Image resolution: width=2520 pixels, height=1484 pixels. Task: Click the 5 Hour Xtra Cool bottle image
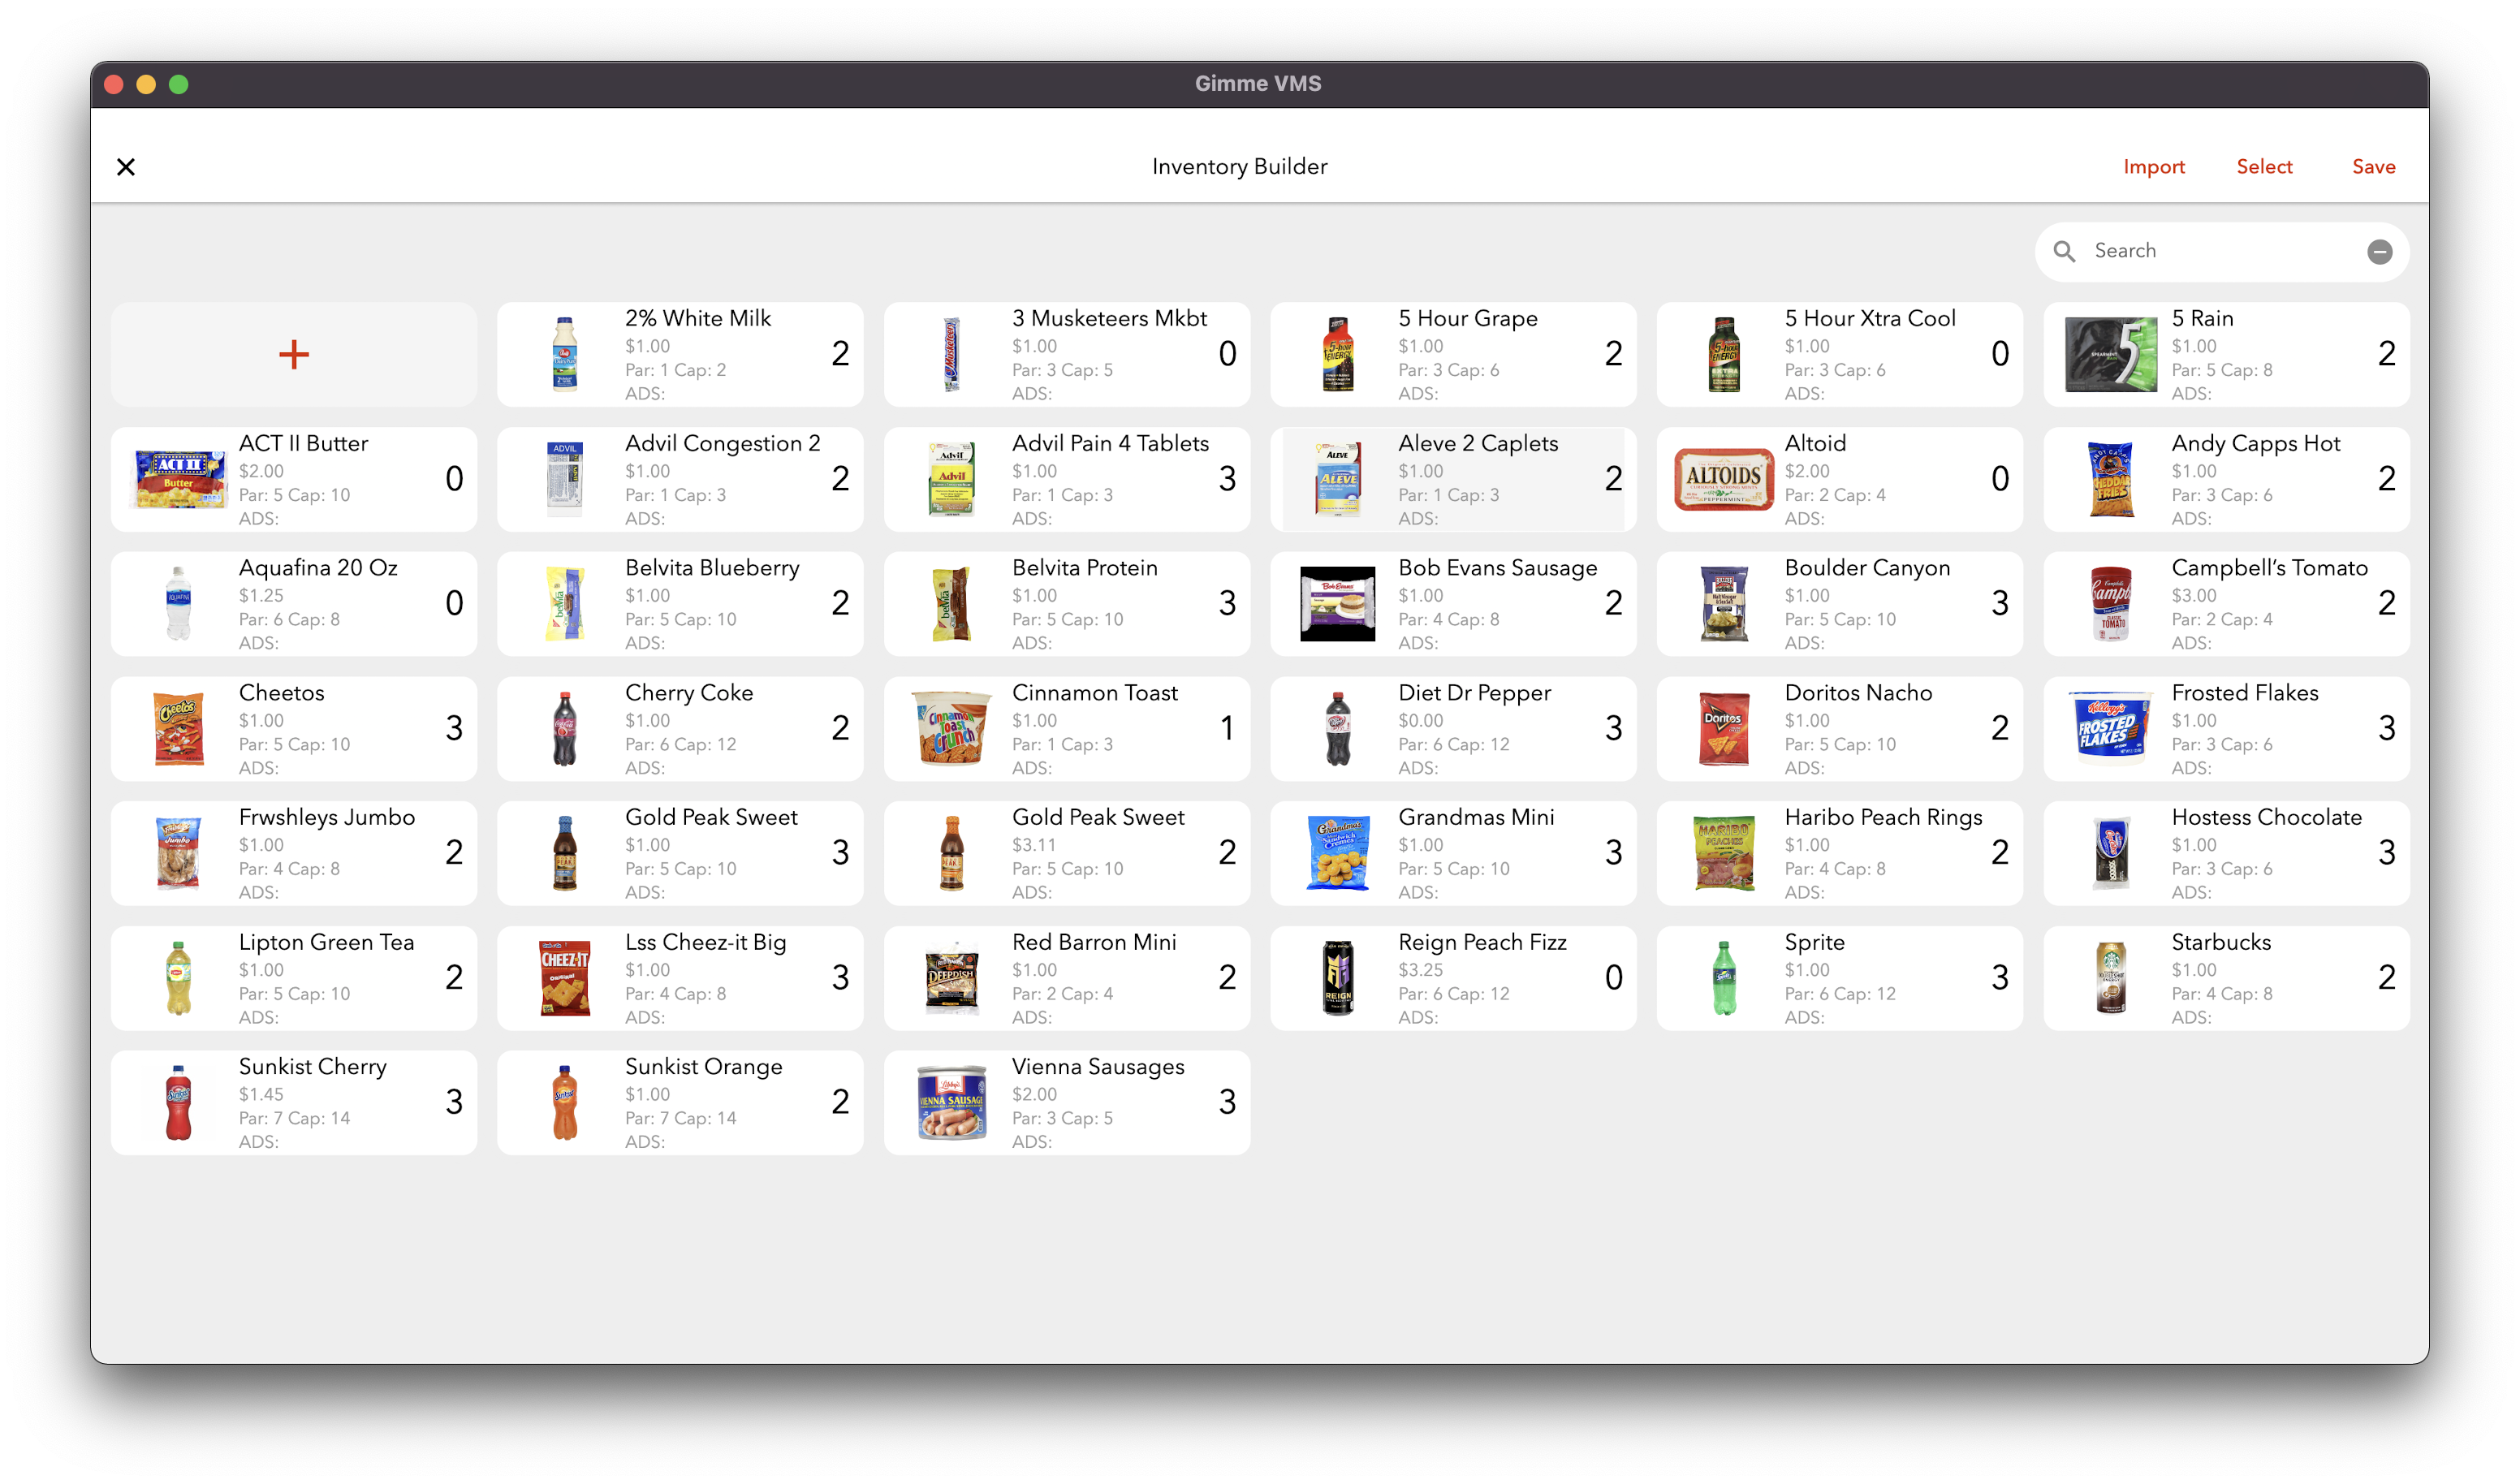(1724, 354)
